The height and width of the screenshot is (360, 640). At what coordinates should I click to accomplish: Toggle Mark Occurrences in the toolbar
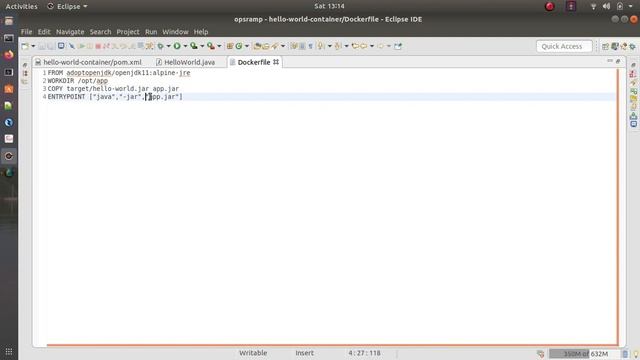pyautogui.click(x=294, y=46)
